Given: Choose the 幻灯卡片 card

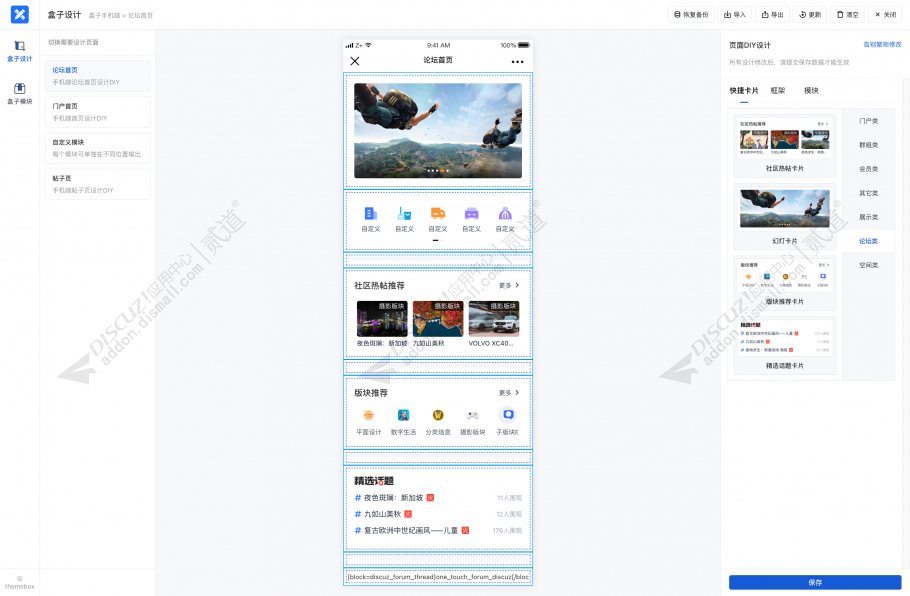Looking at the screenshot, I should (x=785, y=216).
